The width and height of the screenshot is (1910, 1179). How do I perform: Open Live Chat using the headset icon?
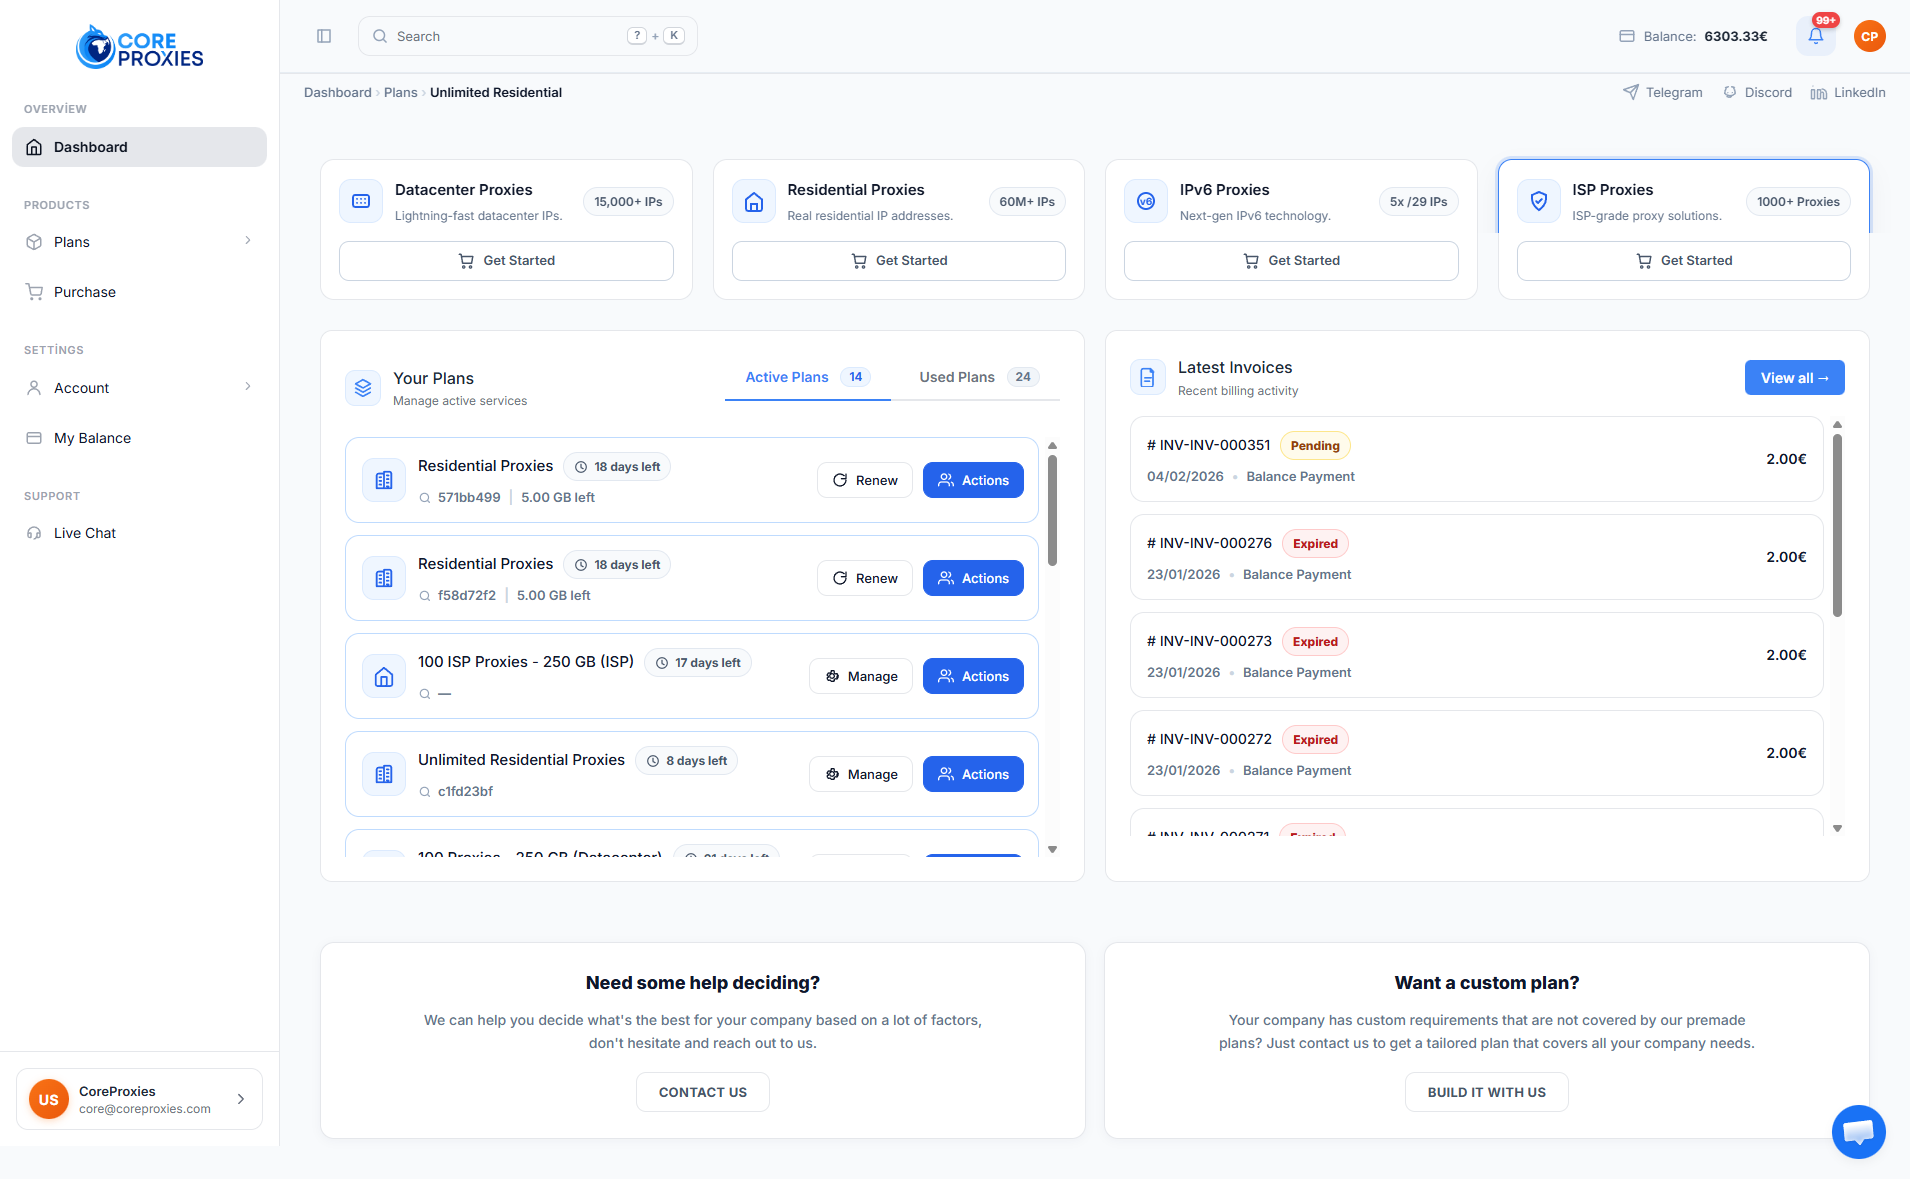[34, 532]
